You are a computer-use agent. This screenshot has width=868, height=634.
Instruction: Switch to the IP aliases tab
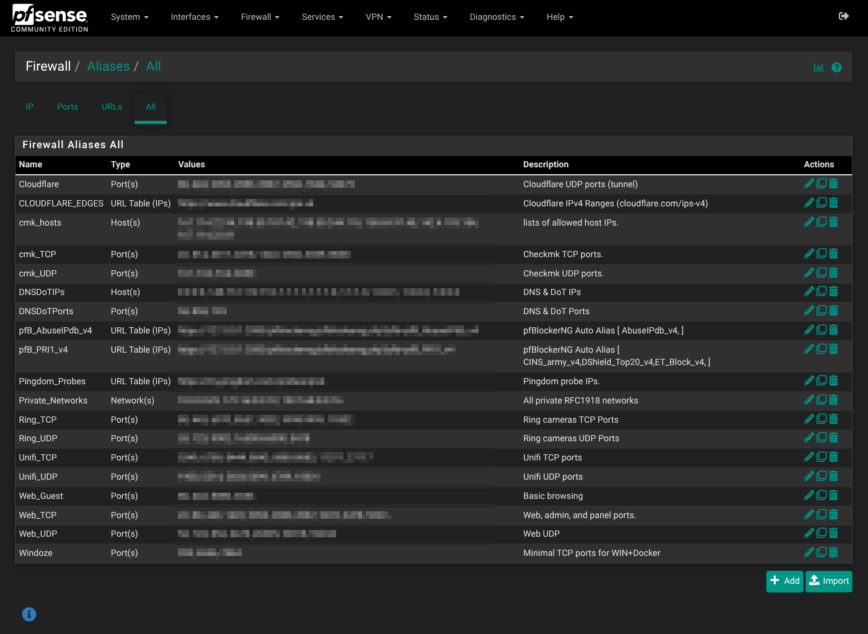(x=29, y=107)
